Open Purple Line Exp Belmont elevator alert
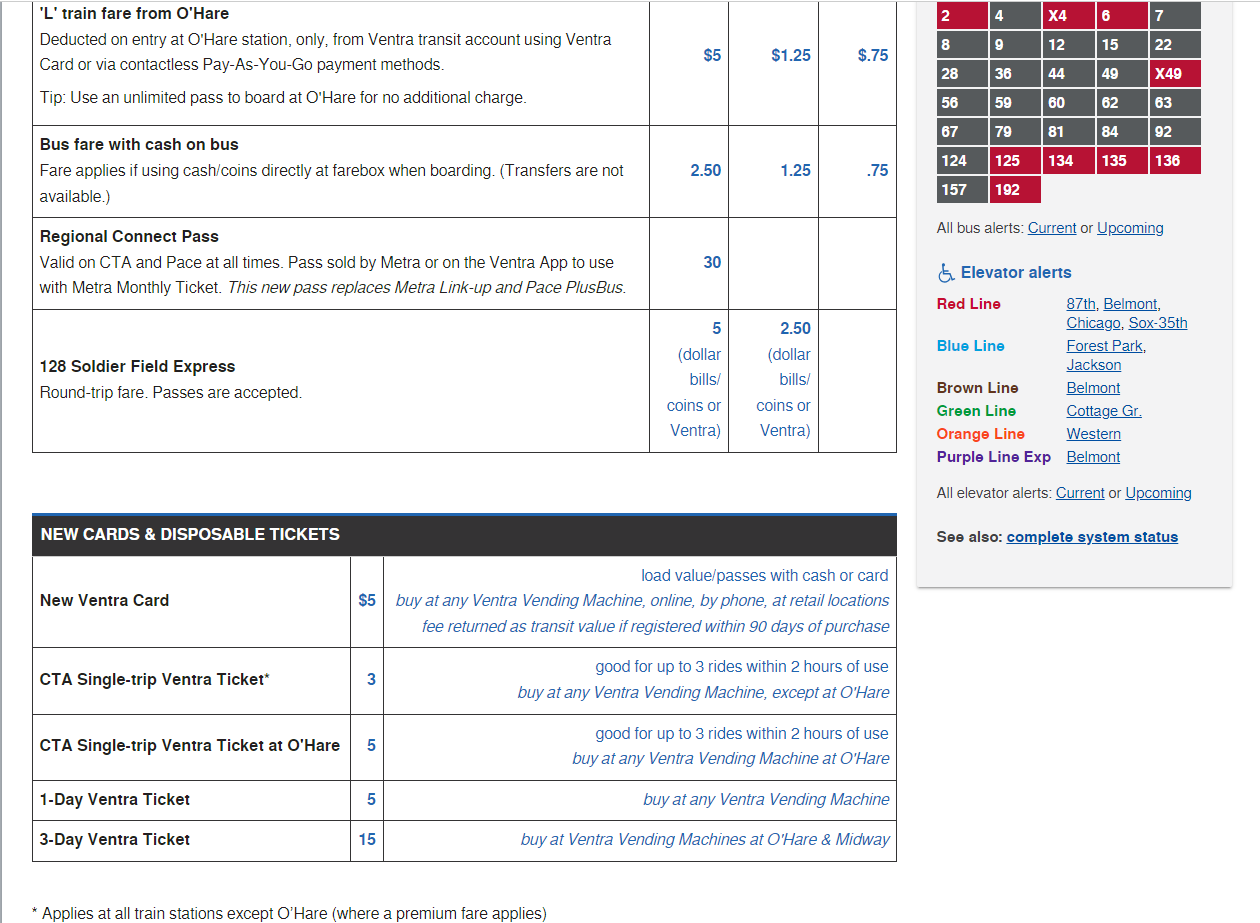This screenshot has width=1260, height=923. pos(1093,457)
